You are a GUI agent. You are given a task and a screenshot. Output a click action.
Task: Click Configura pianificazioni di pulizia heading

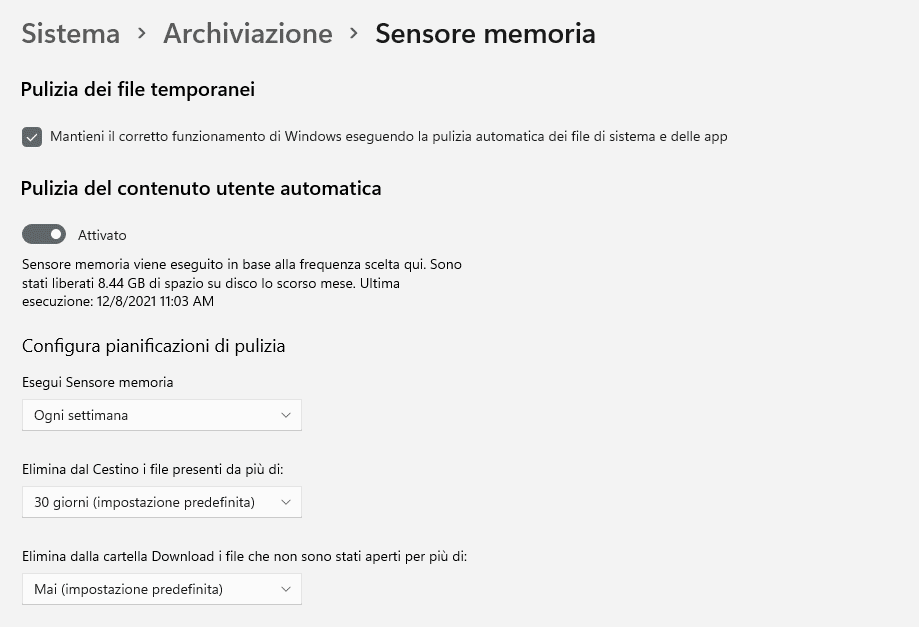153,346
